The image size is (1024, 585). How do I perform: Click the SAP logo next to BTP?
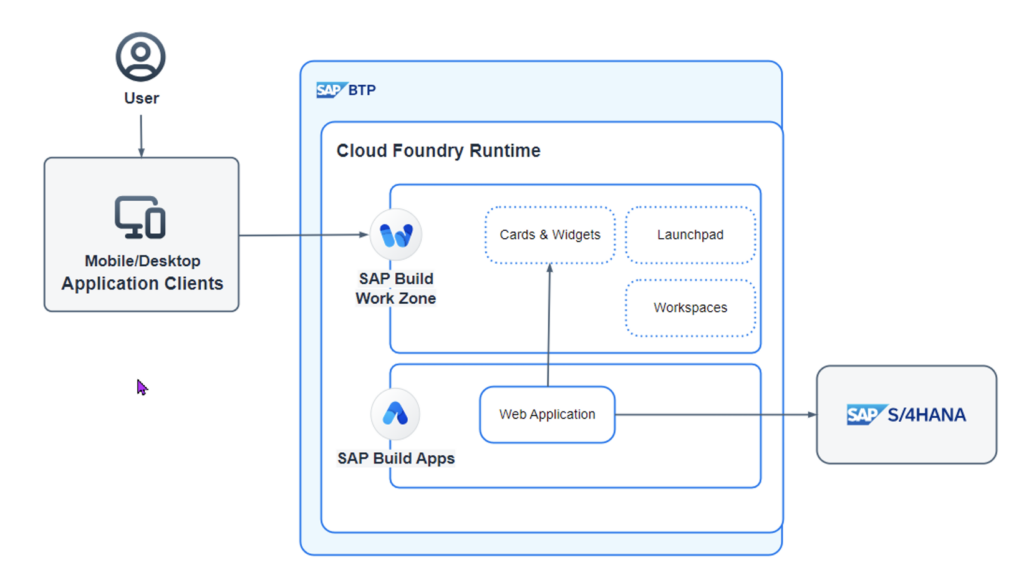point(330,91)
